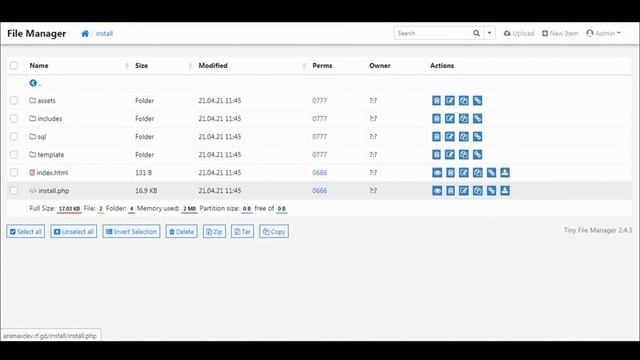Delete the install.php file
640x360 pixels.
pos(450,191)
